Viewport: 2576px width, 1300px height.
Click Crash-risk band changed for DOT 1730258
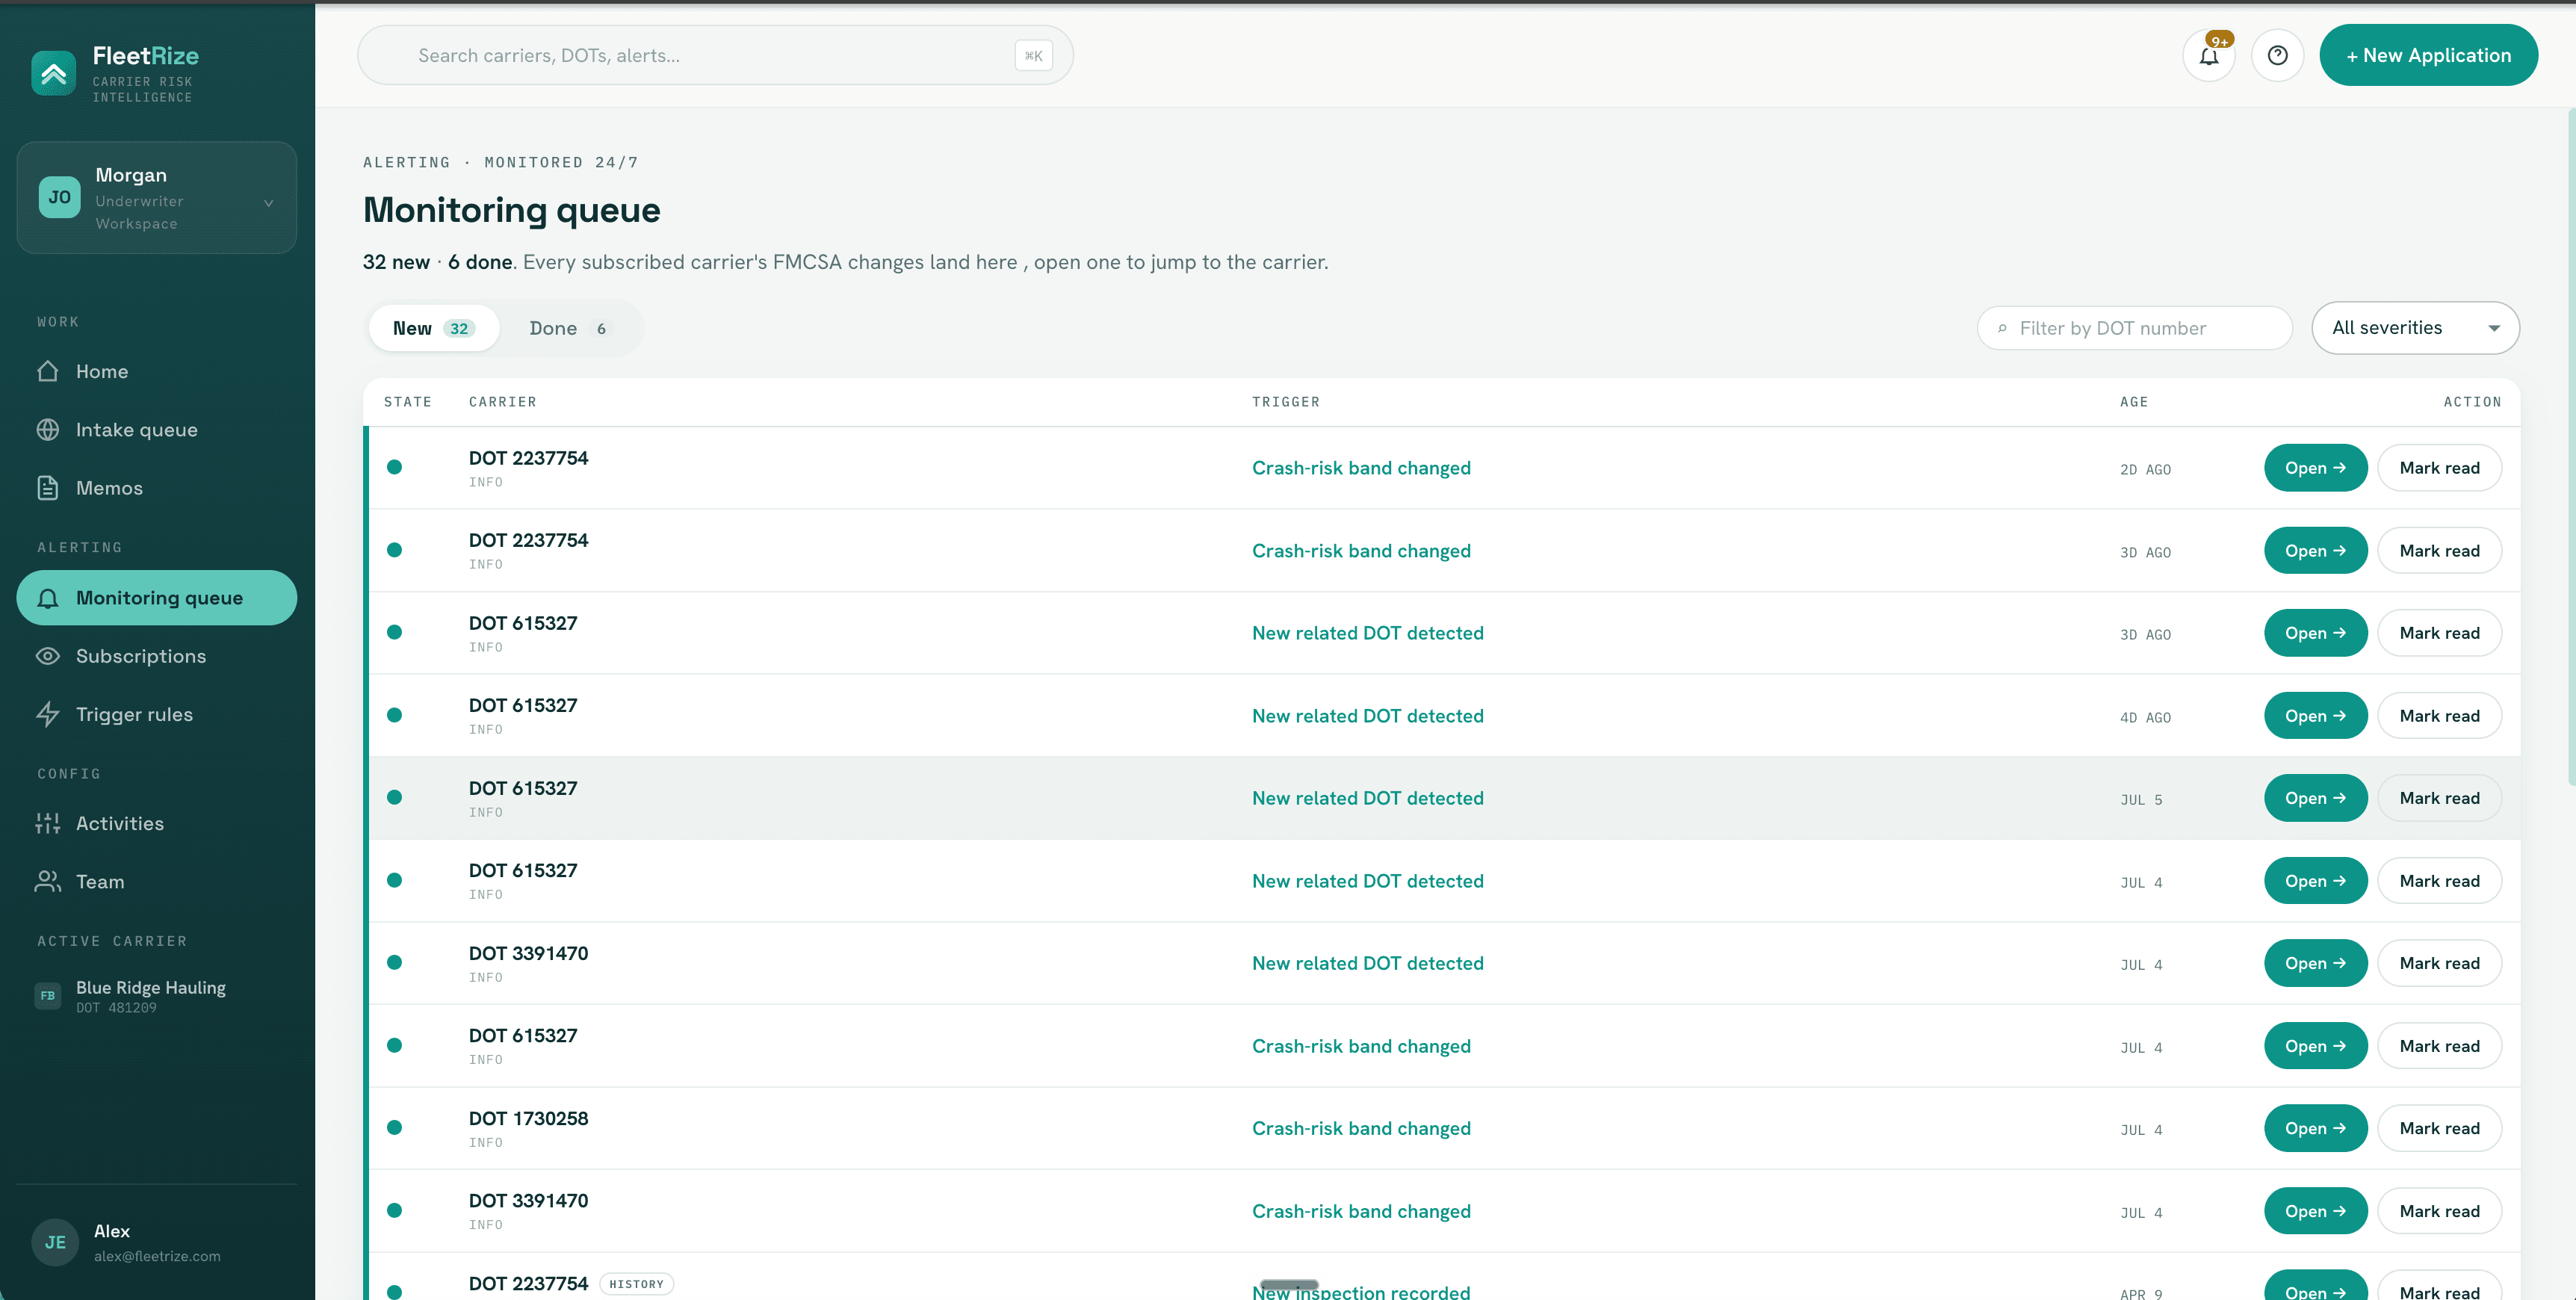(1361, 1128)
